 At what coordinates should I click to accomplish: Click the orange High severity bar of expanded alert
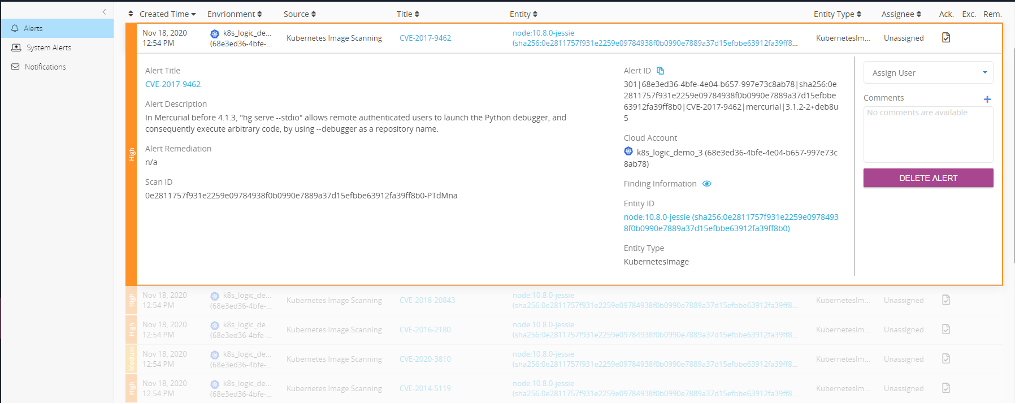coord(132,154)
